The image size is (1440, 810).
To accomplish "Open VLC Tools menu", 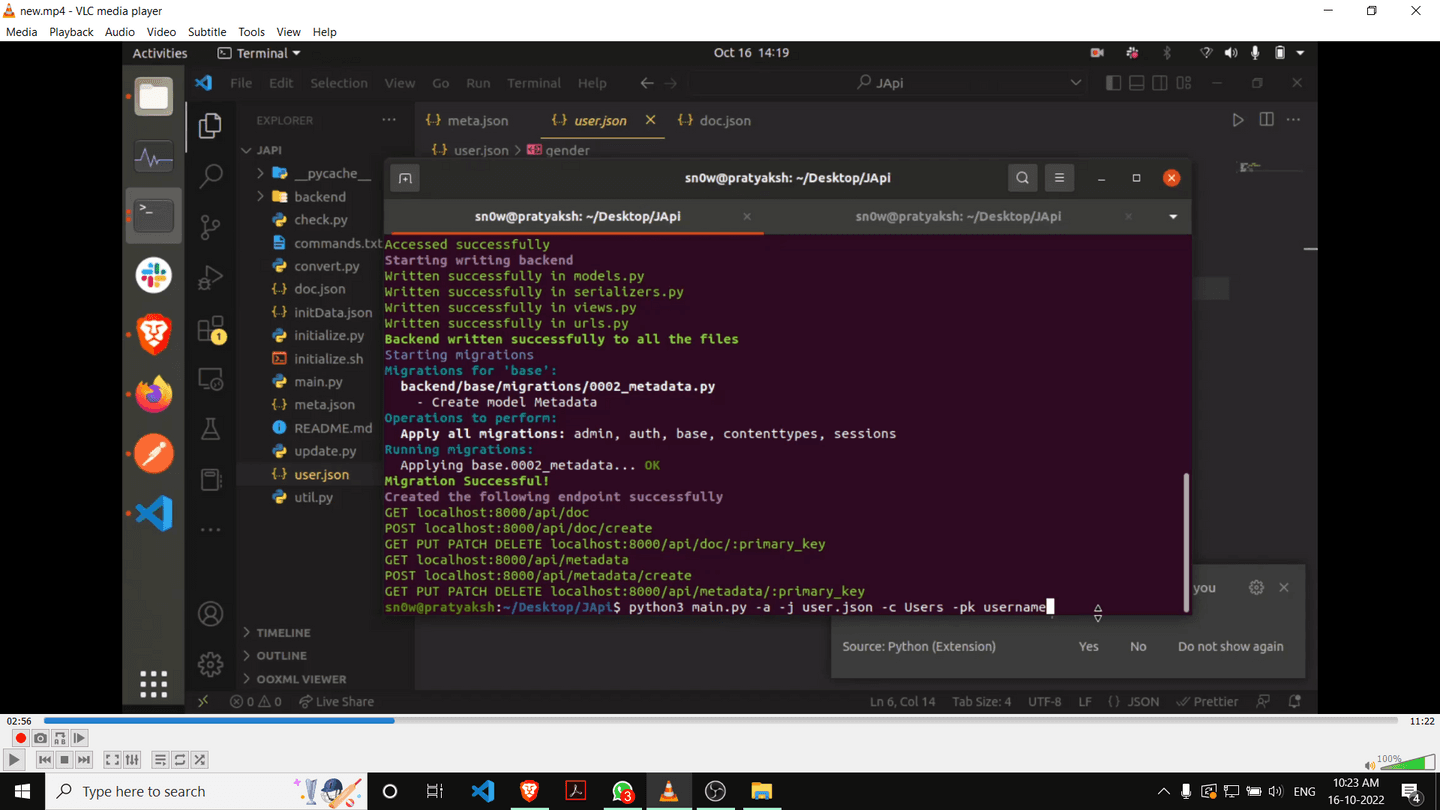I will click(x=252, y=32).
